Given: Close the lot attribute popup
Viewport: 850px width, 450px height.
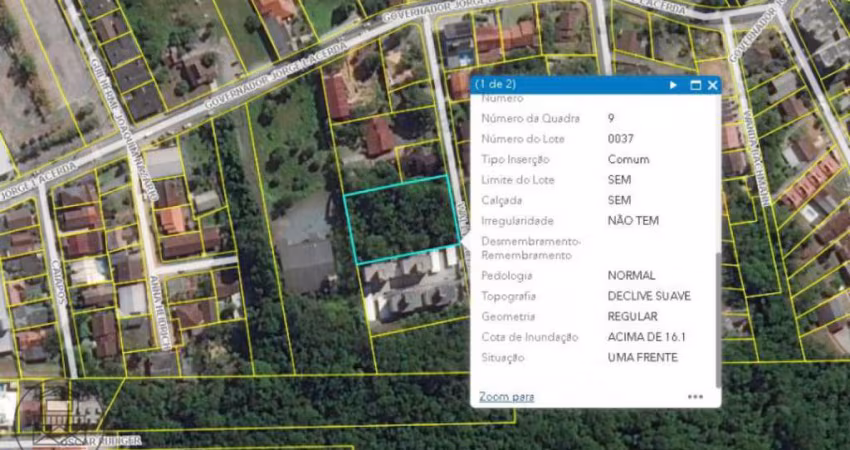Looking at the screenshot, I should 712,85.
